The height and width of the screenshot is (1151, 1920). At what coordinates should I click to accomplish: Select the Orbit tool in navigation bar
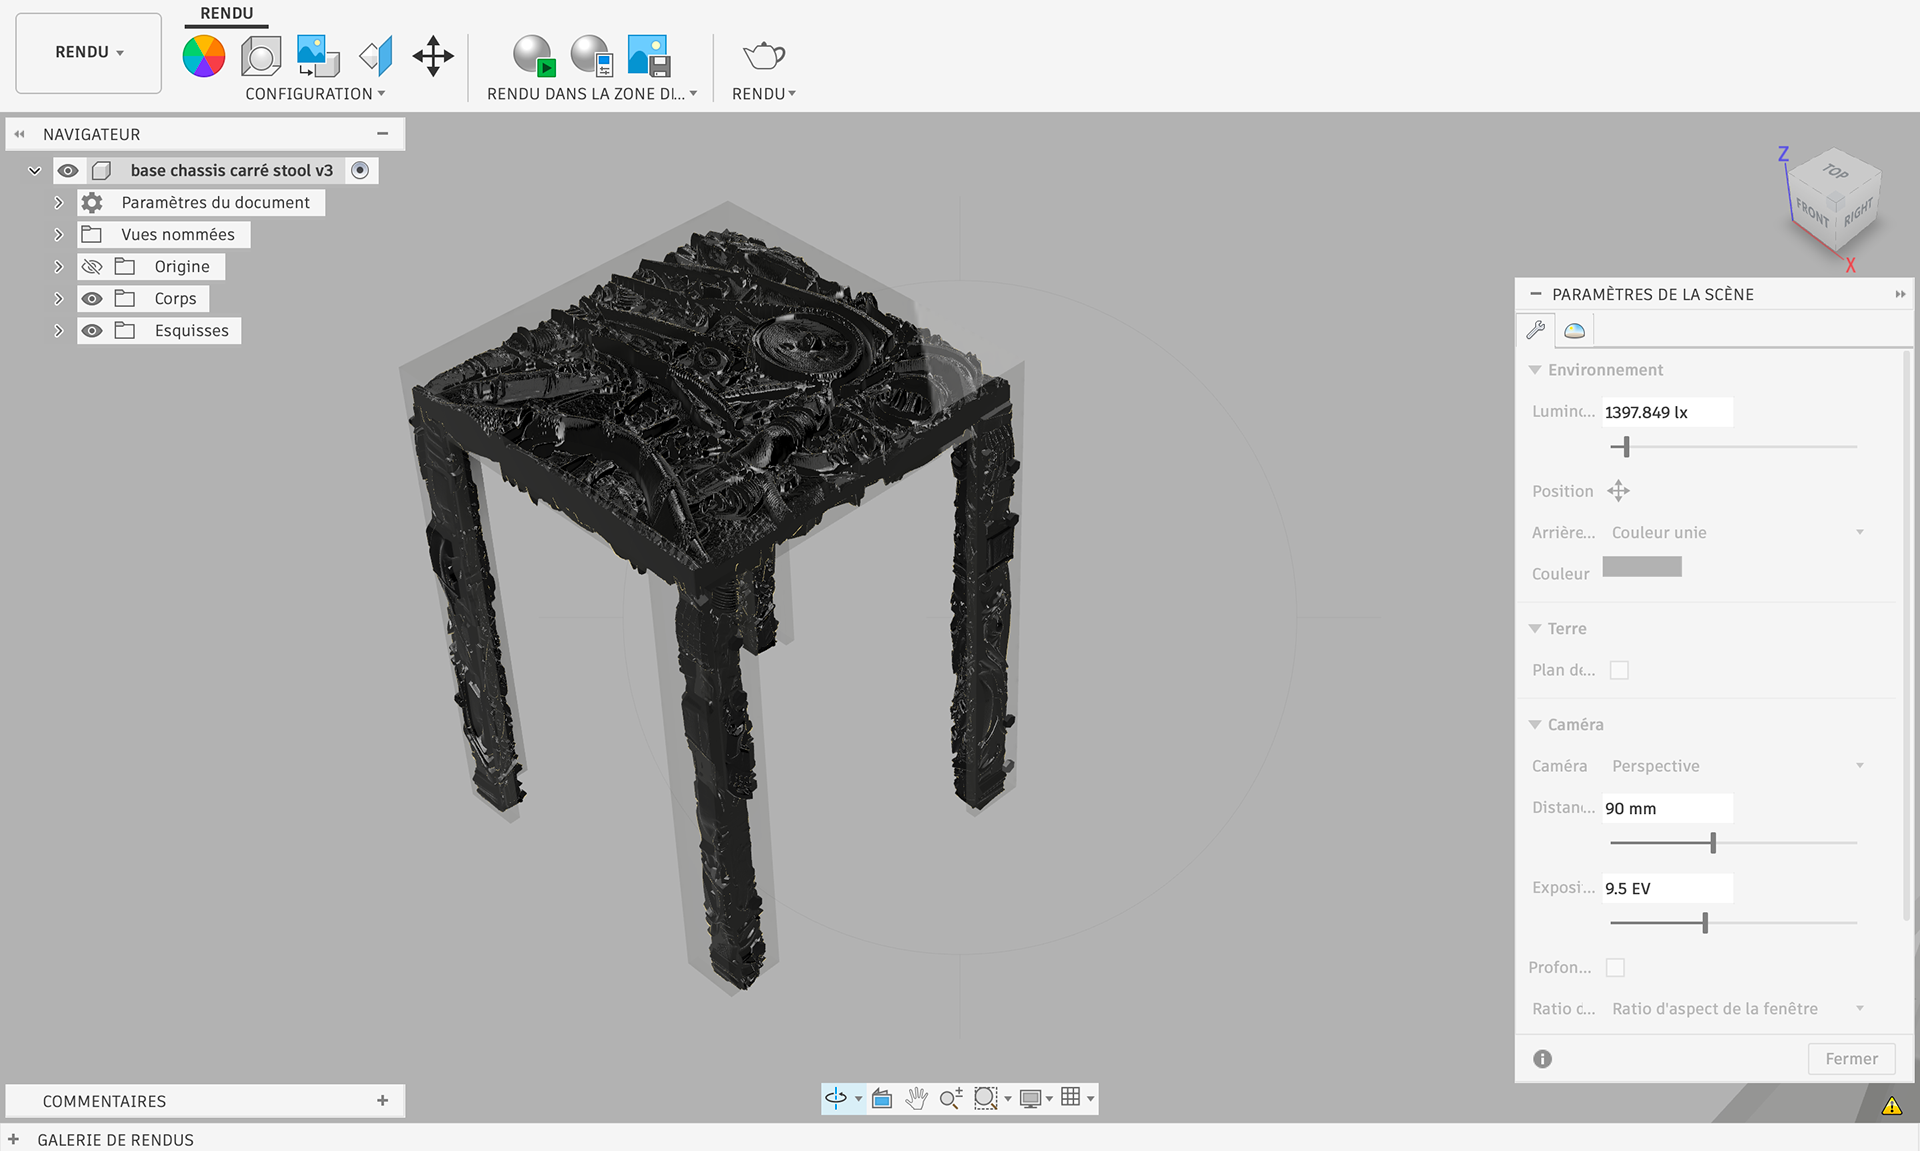tap(836, 1098)
